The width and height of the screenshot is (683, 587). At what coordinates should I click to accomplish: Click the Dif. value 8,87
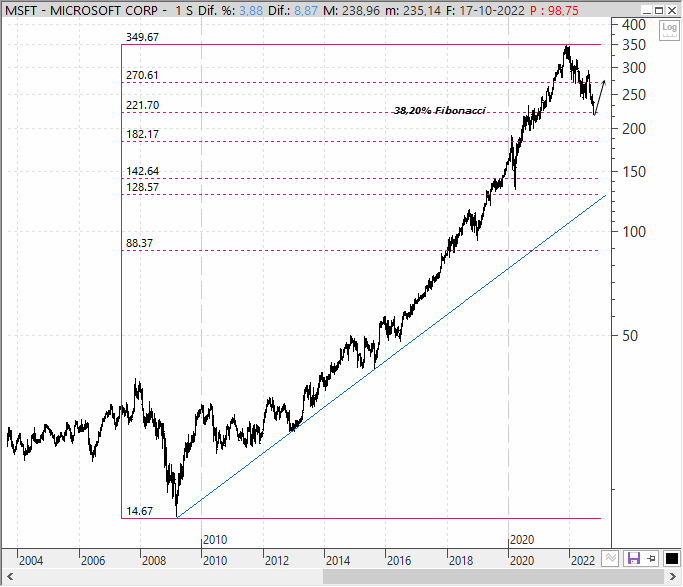[x=306, y=10]
